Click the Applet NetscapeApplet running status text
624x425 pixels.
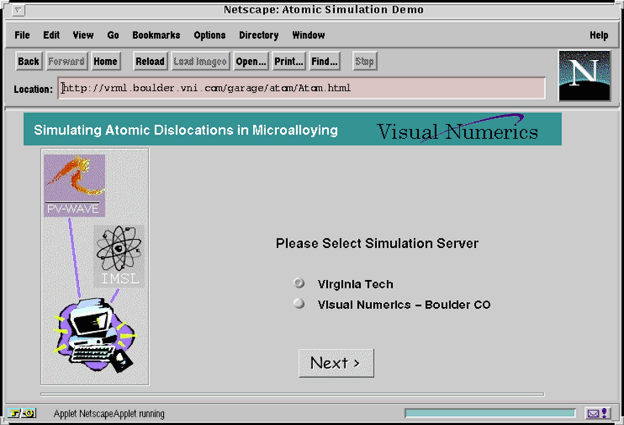click(109, 414)
